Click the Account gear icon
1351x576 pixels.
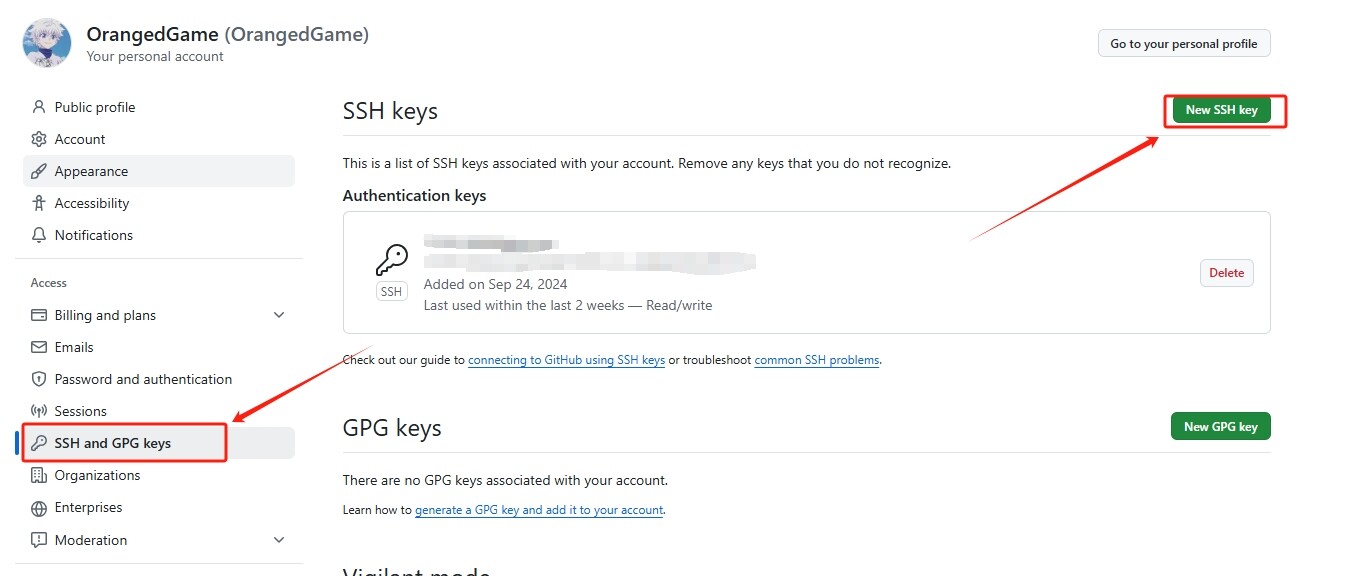click(x=39, y=139)
